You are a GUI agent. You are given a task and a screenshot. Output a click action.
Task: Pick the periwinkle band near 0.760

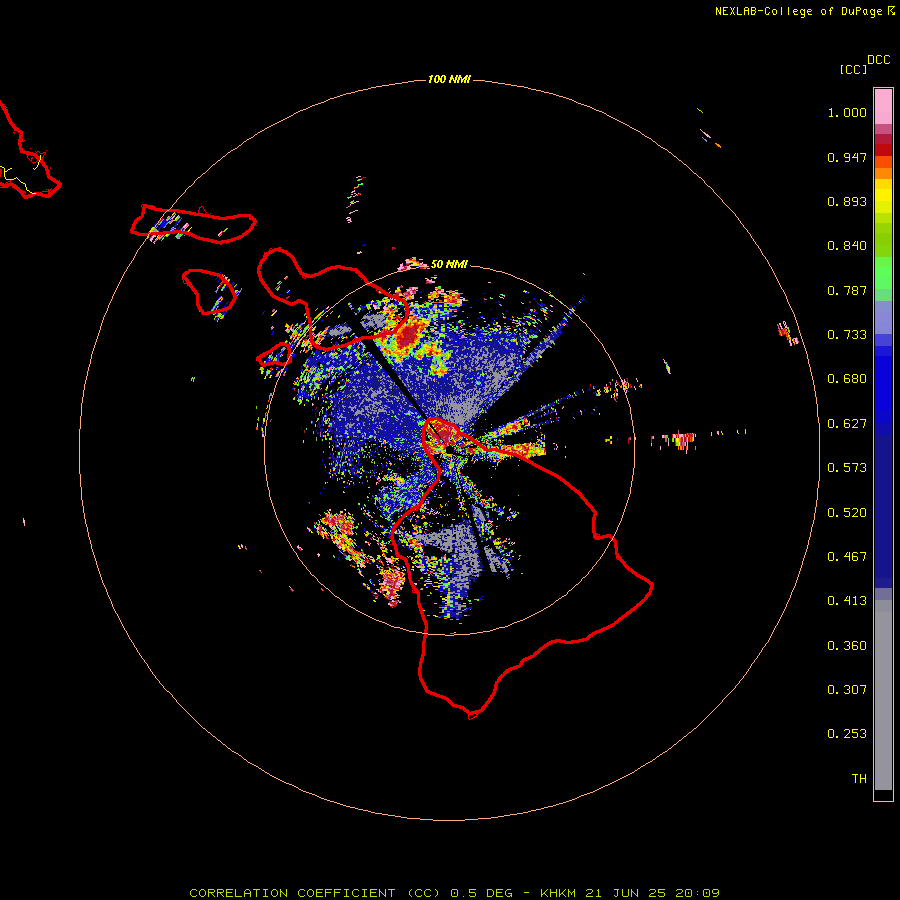click(x=883, y=318)
